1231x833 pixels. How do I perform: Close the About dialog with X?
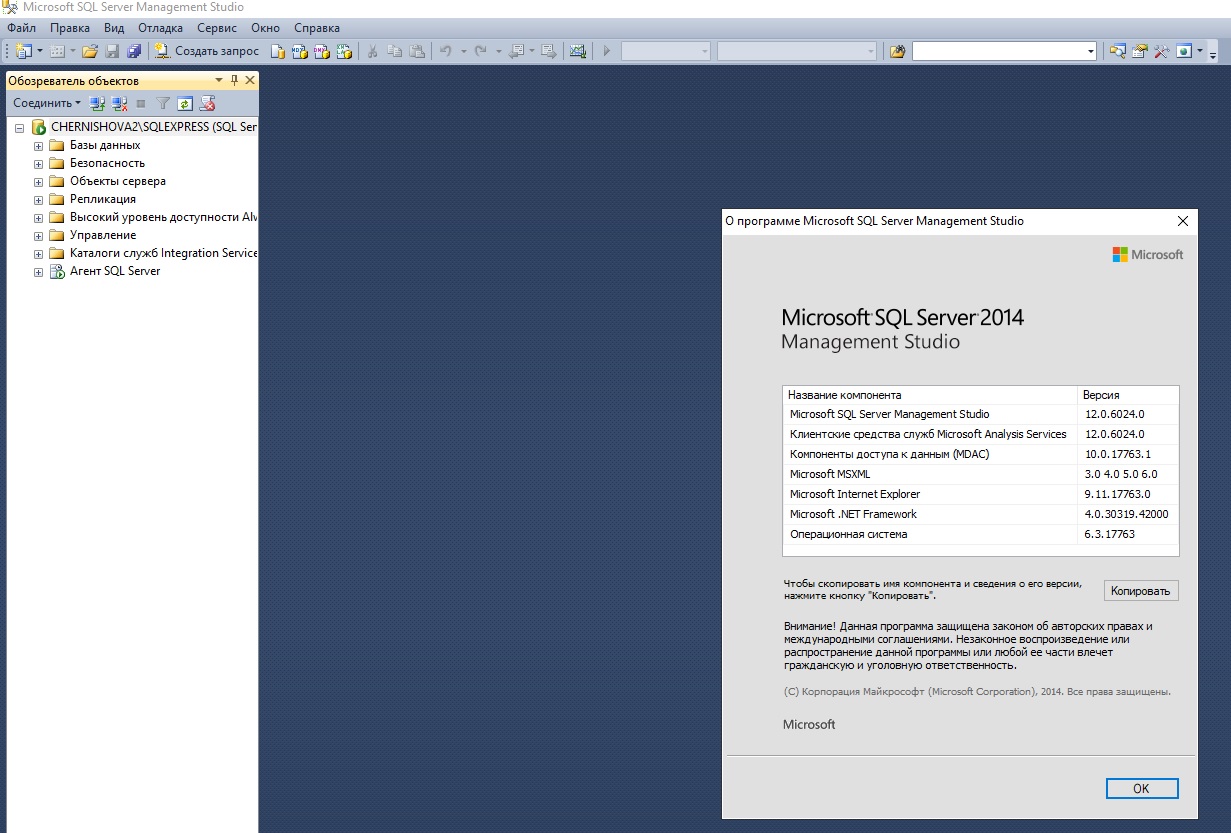tap(1182, 221)
